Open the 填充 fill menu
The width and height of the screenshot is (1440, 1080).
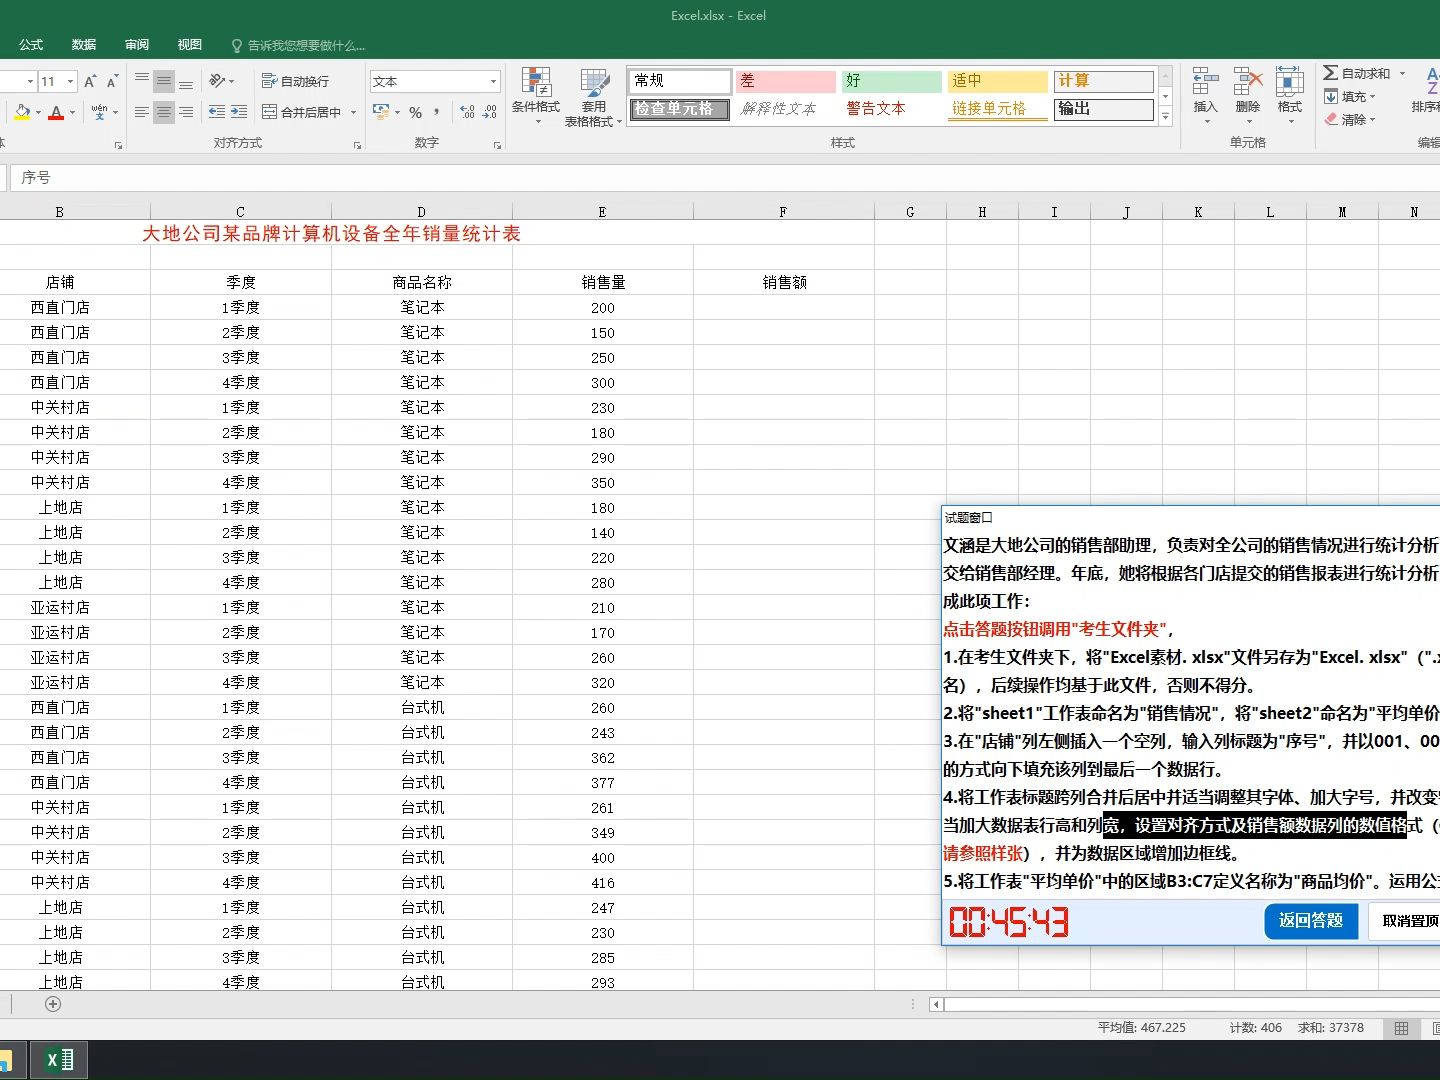click(x=1351, y=97)
